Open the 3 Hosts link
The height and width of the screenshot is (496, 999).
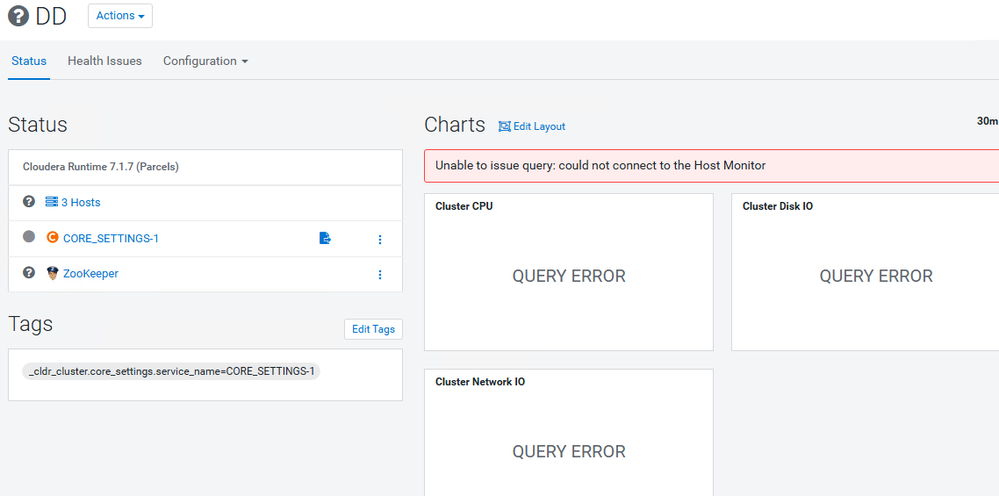(x=81, y=202)
